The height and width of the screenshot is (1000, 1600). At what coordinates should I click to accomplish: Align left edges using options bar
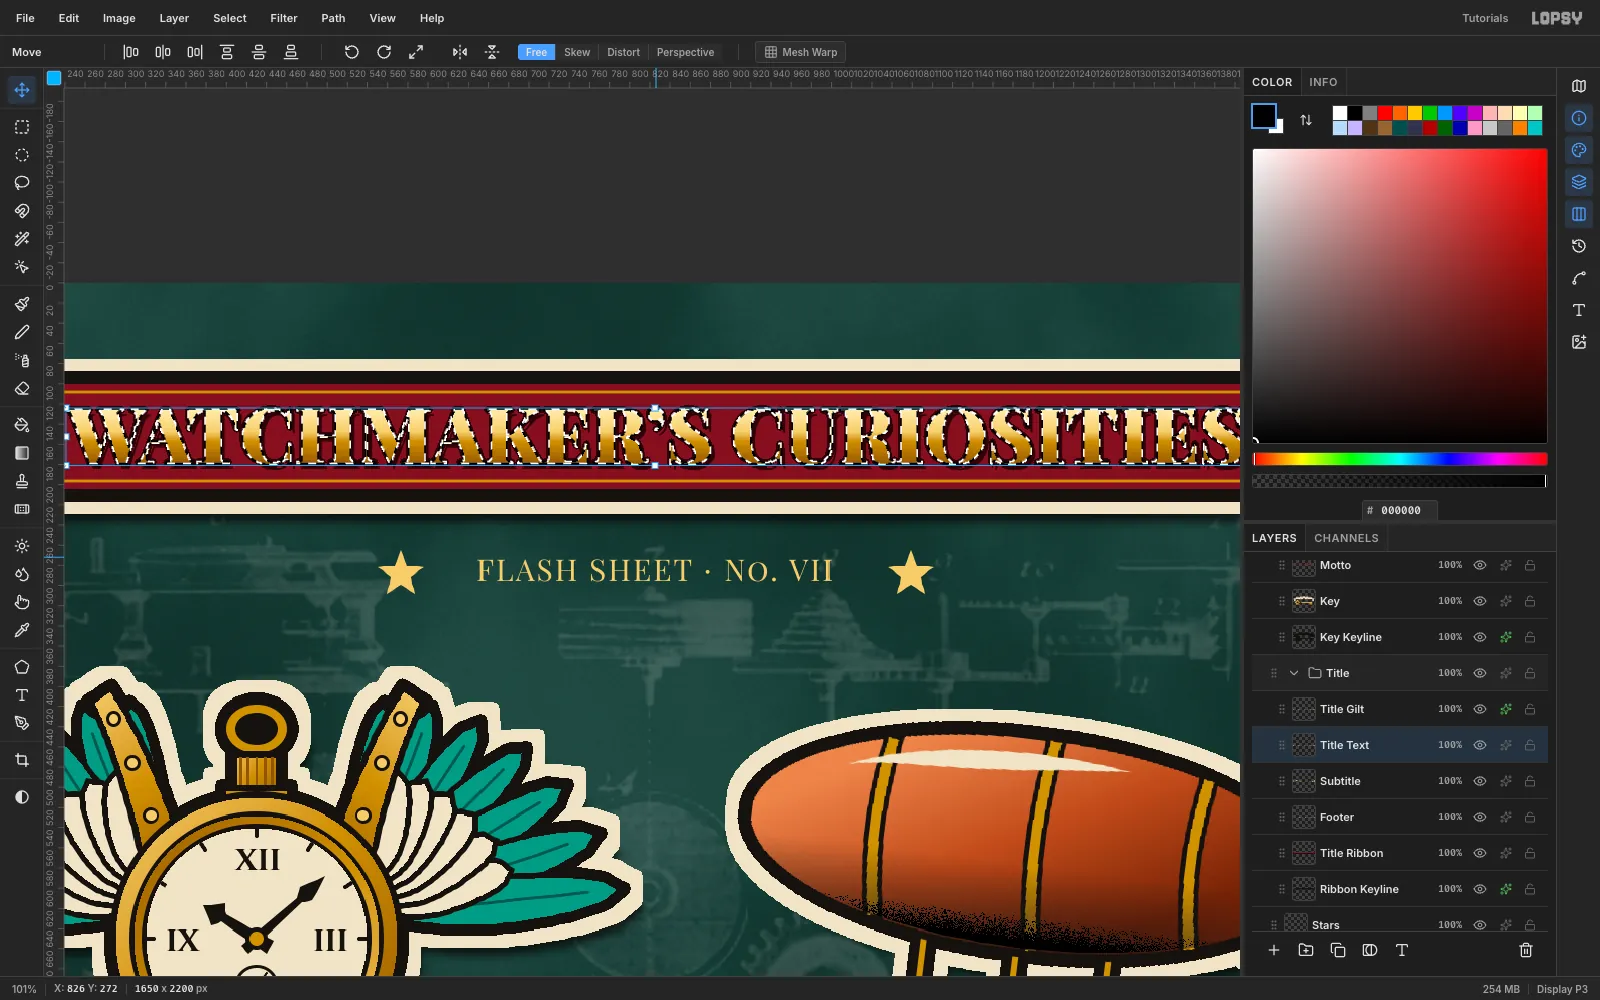click(131, 52)
